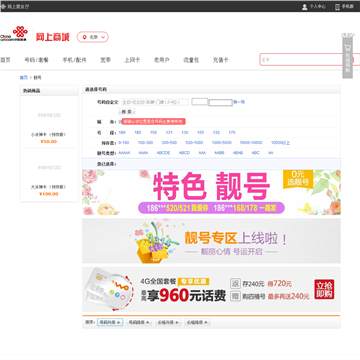This screenshot has width=360, height=360.
Task: Open the 特色靓号 pink banner
Action: click(211, 192)
